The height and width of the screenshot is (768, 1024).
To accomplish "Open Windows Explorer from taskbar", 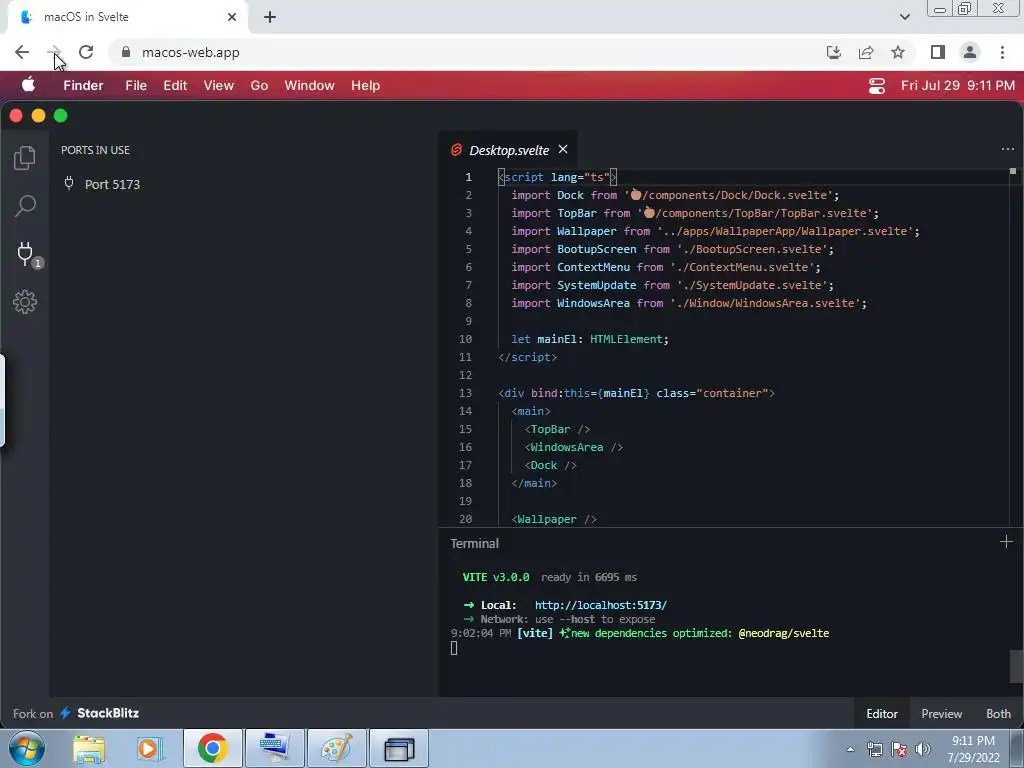I will tap(89, 749).
